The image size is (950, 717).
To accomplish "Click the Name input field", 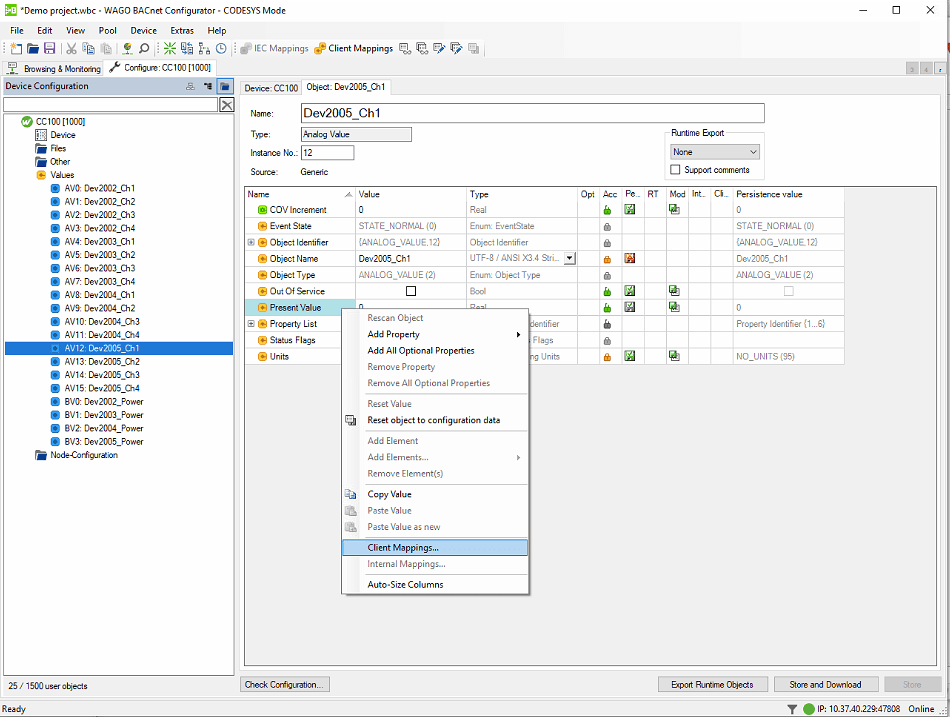I will coord(533,113).
